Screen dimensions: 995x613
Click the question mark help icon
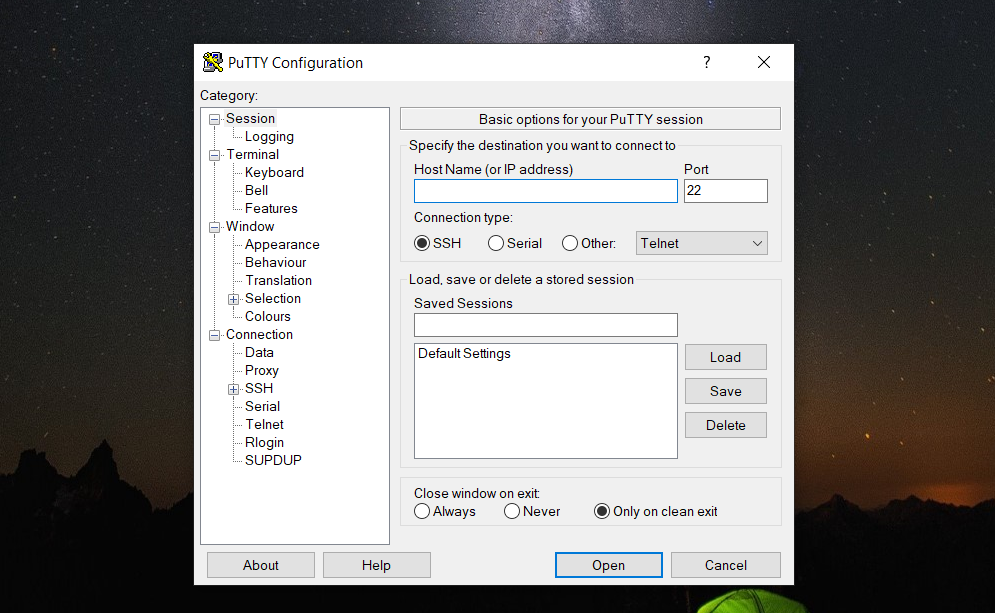(x=706, y=62)
